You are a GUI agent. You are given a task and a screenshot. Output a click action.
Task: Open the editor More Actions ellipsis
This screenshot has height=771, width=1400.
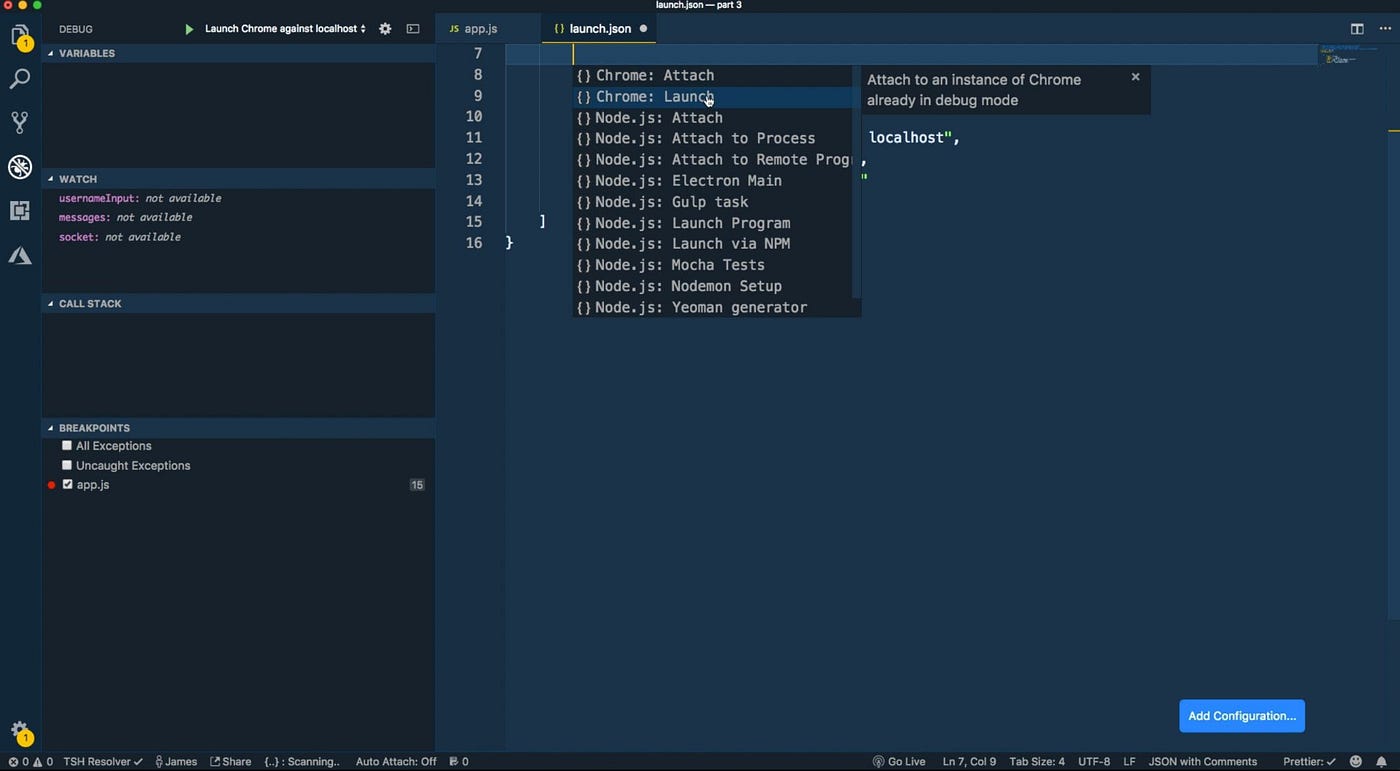(1384, 29)
